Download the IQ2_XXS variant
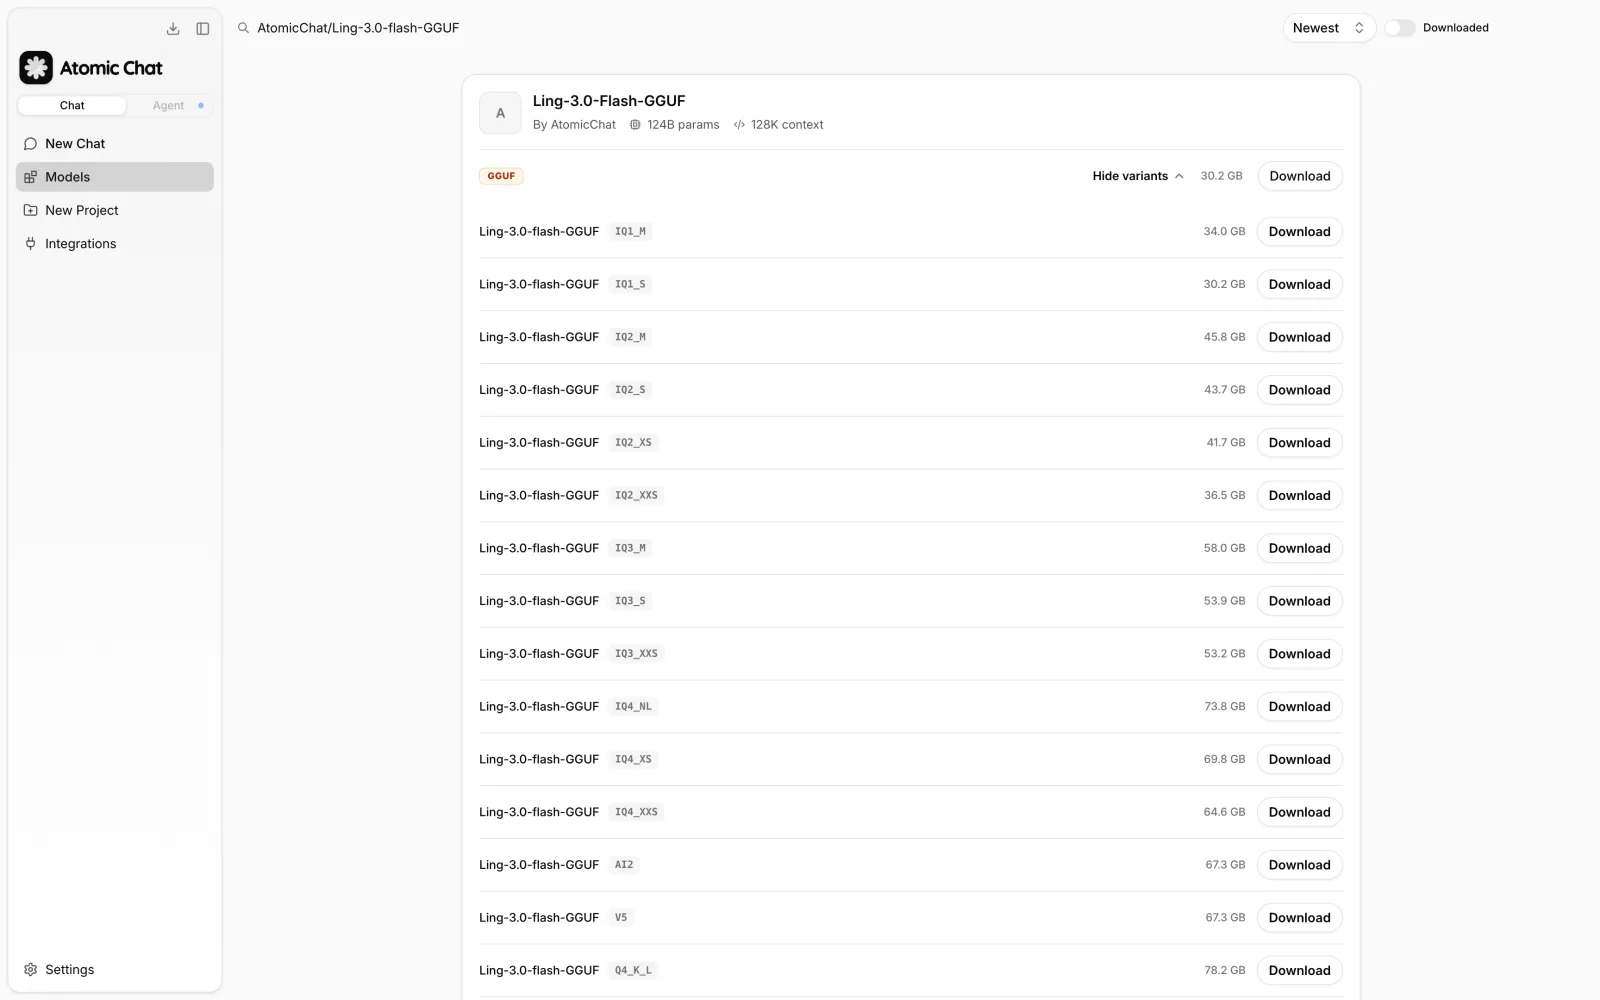The width and height of the screenshot is (1600, 1000). point(1300,495)
